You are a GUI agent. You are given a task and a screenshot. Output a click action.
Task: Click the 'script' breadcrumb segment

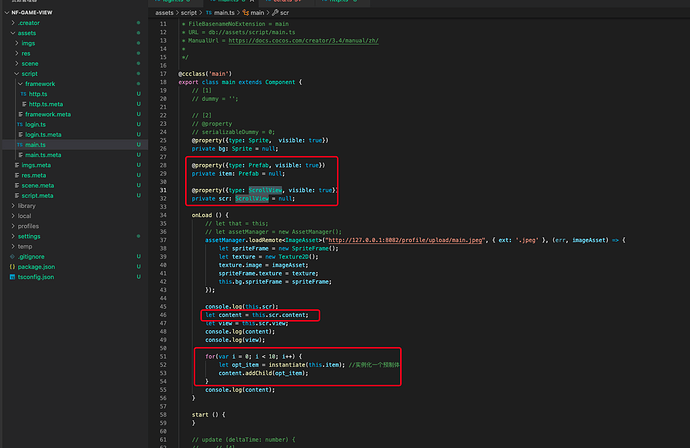click(x=192, y=12)
